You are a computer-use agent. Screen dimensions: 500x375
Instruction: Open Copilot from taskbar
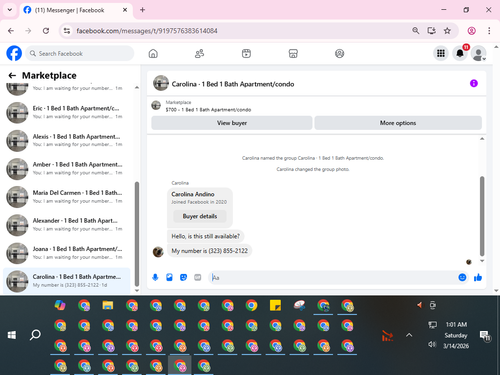60,305
